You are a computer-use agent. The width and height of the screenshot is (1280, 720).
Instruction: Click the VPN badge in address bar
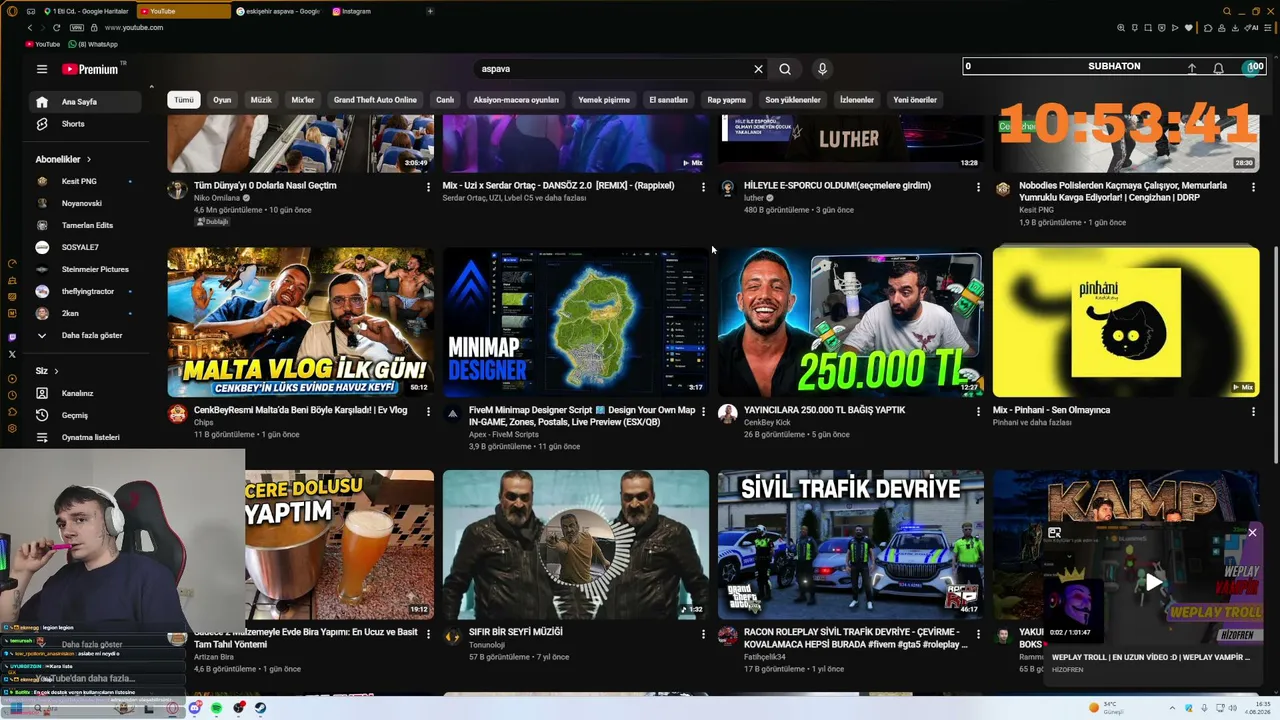point(77,27)
